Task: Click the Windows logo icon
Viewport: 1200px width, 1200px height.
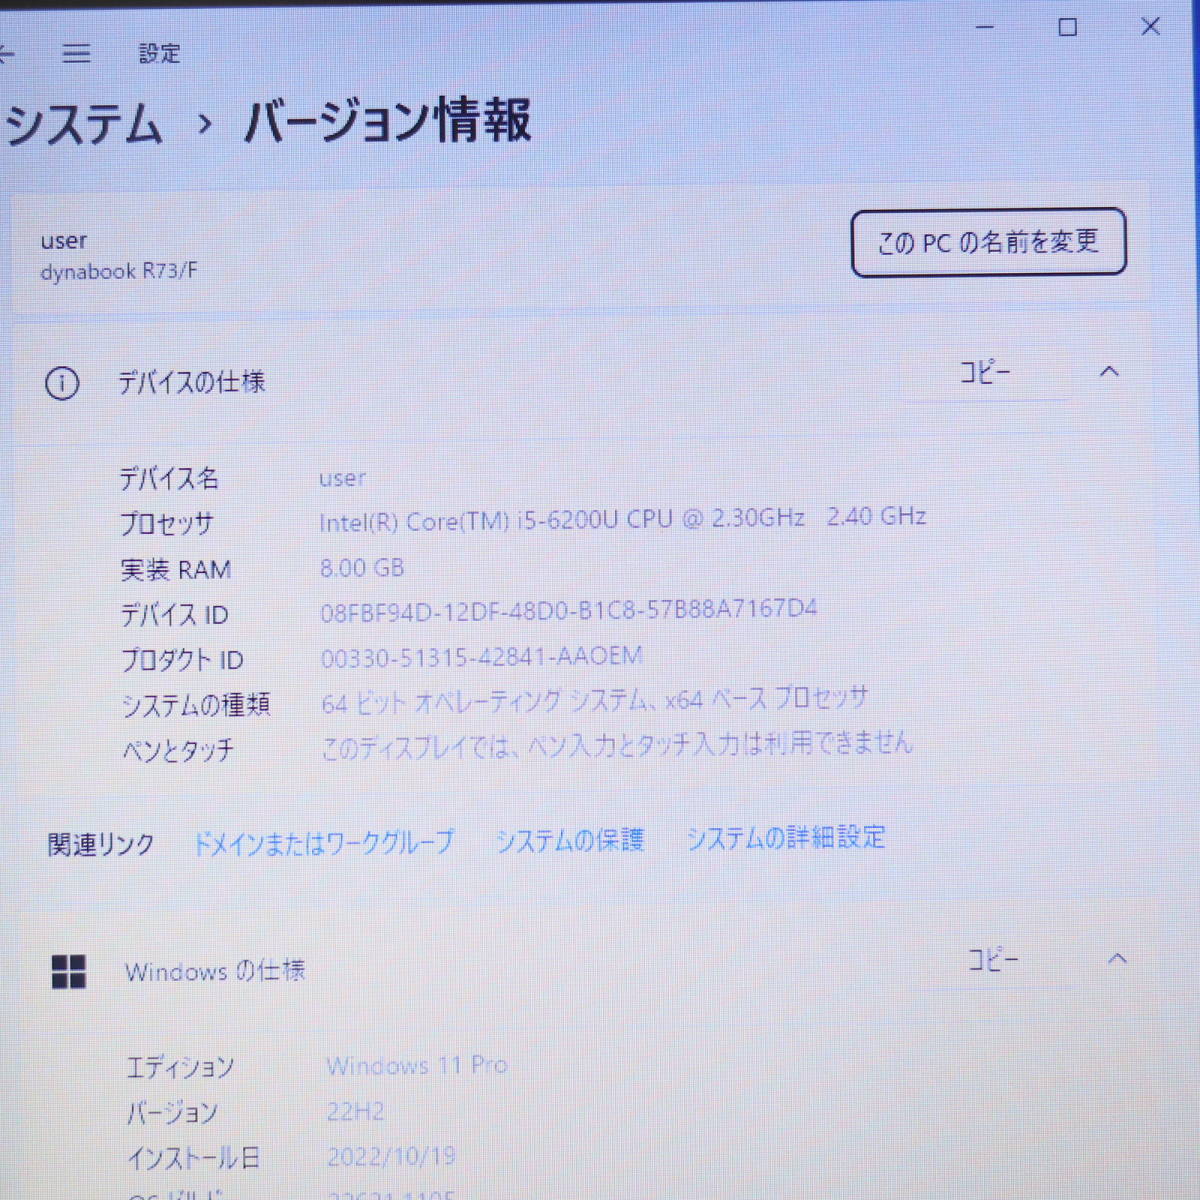Action: pos(68,971)
